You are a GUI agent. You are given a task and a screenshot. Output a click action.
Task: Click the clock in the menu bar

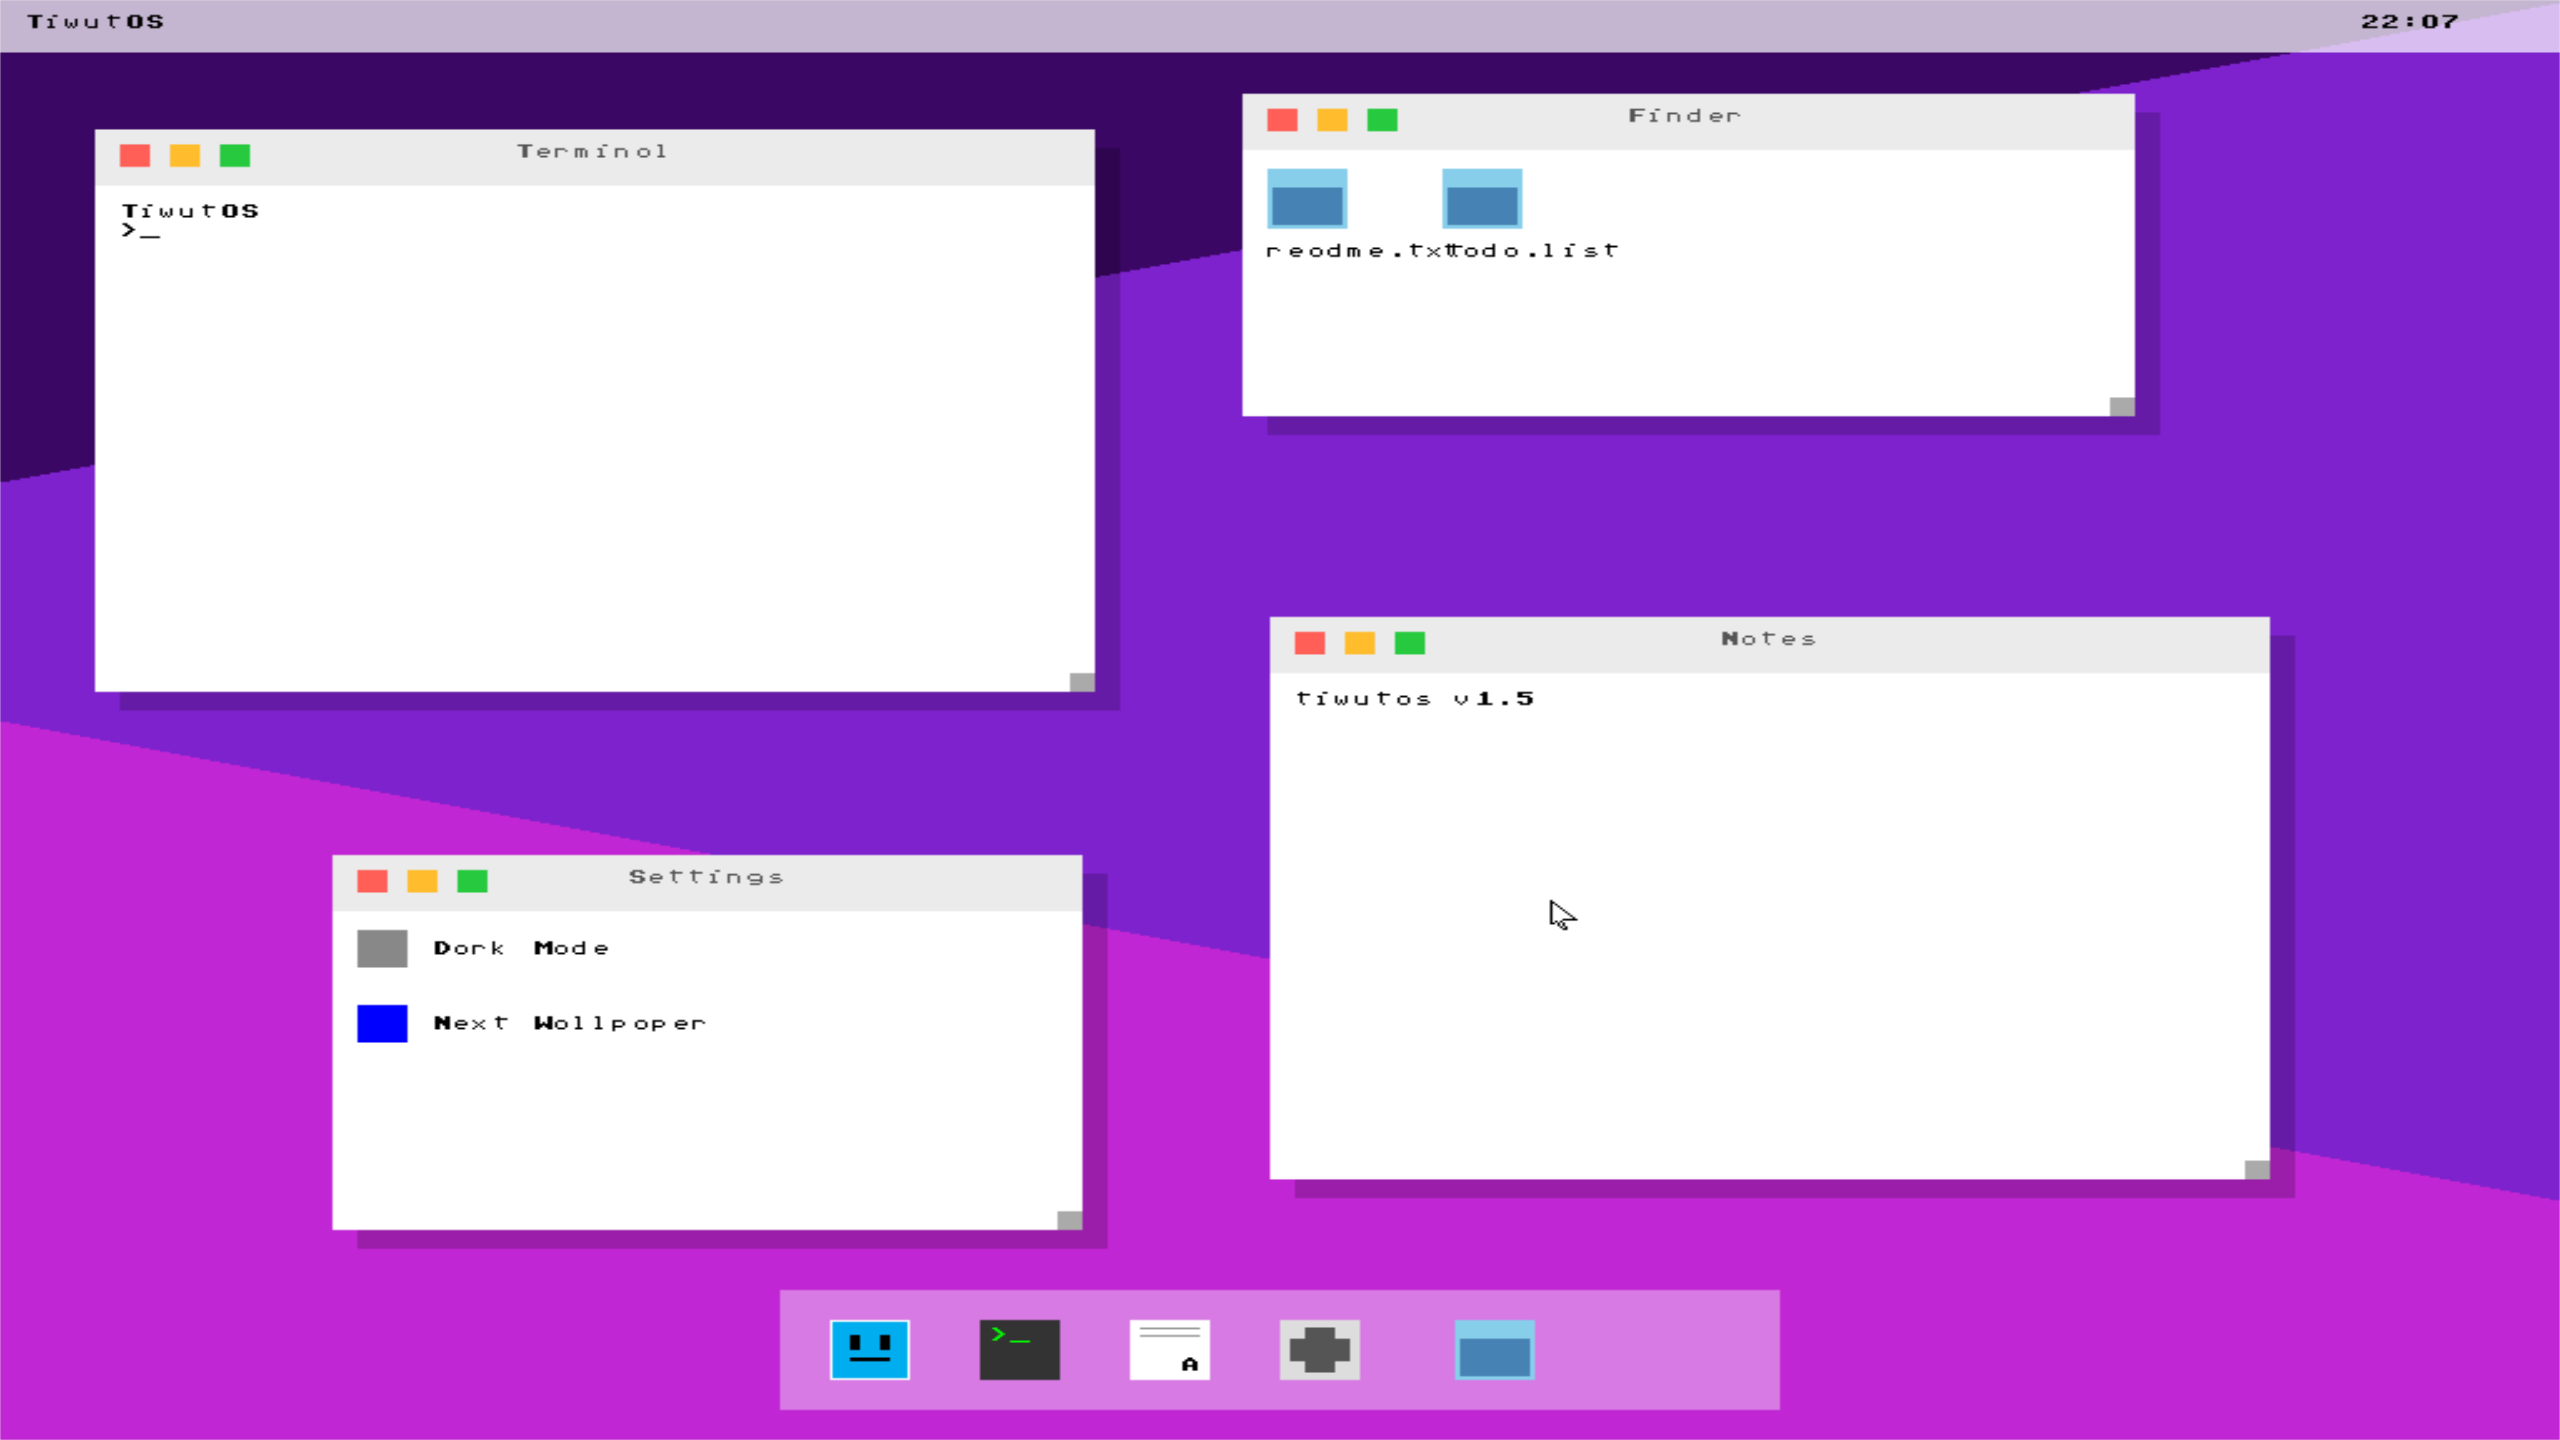pos(2409,22)
